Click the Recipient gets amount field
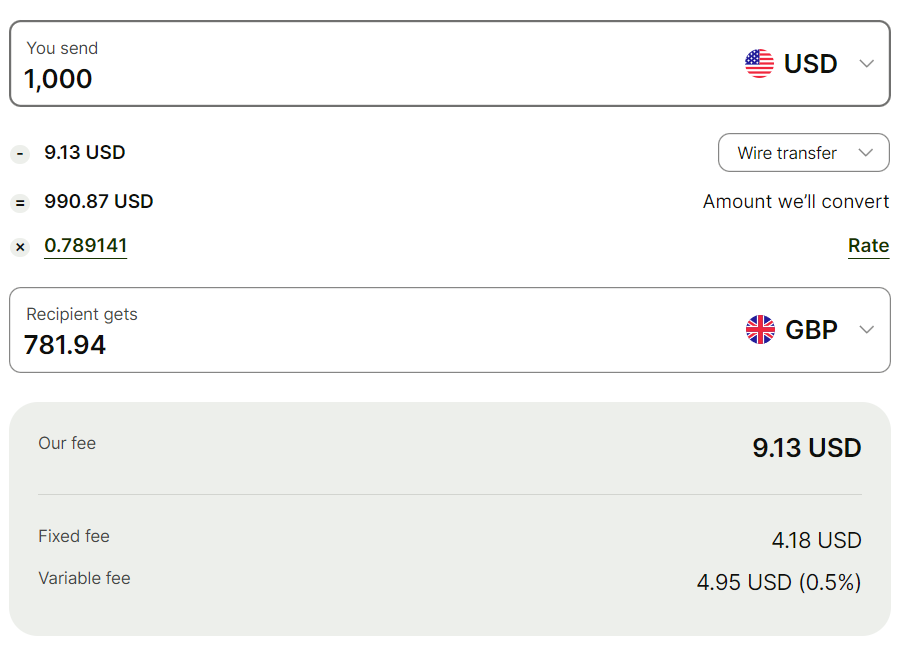This screenshot has width=904, height=658. tap(300, 344)
